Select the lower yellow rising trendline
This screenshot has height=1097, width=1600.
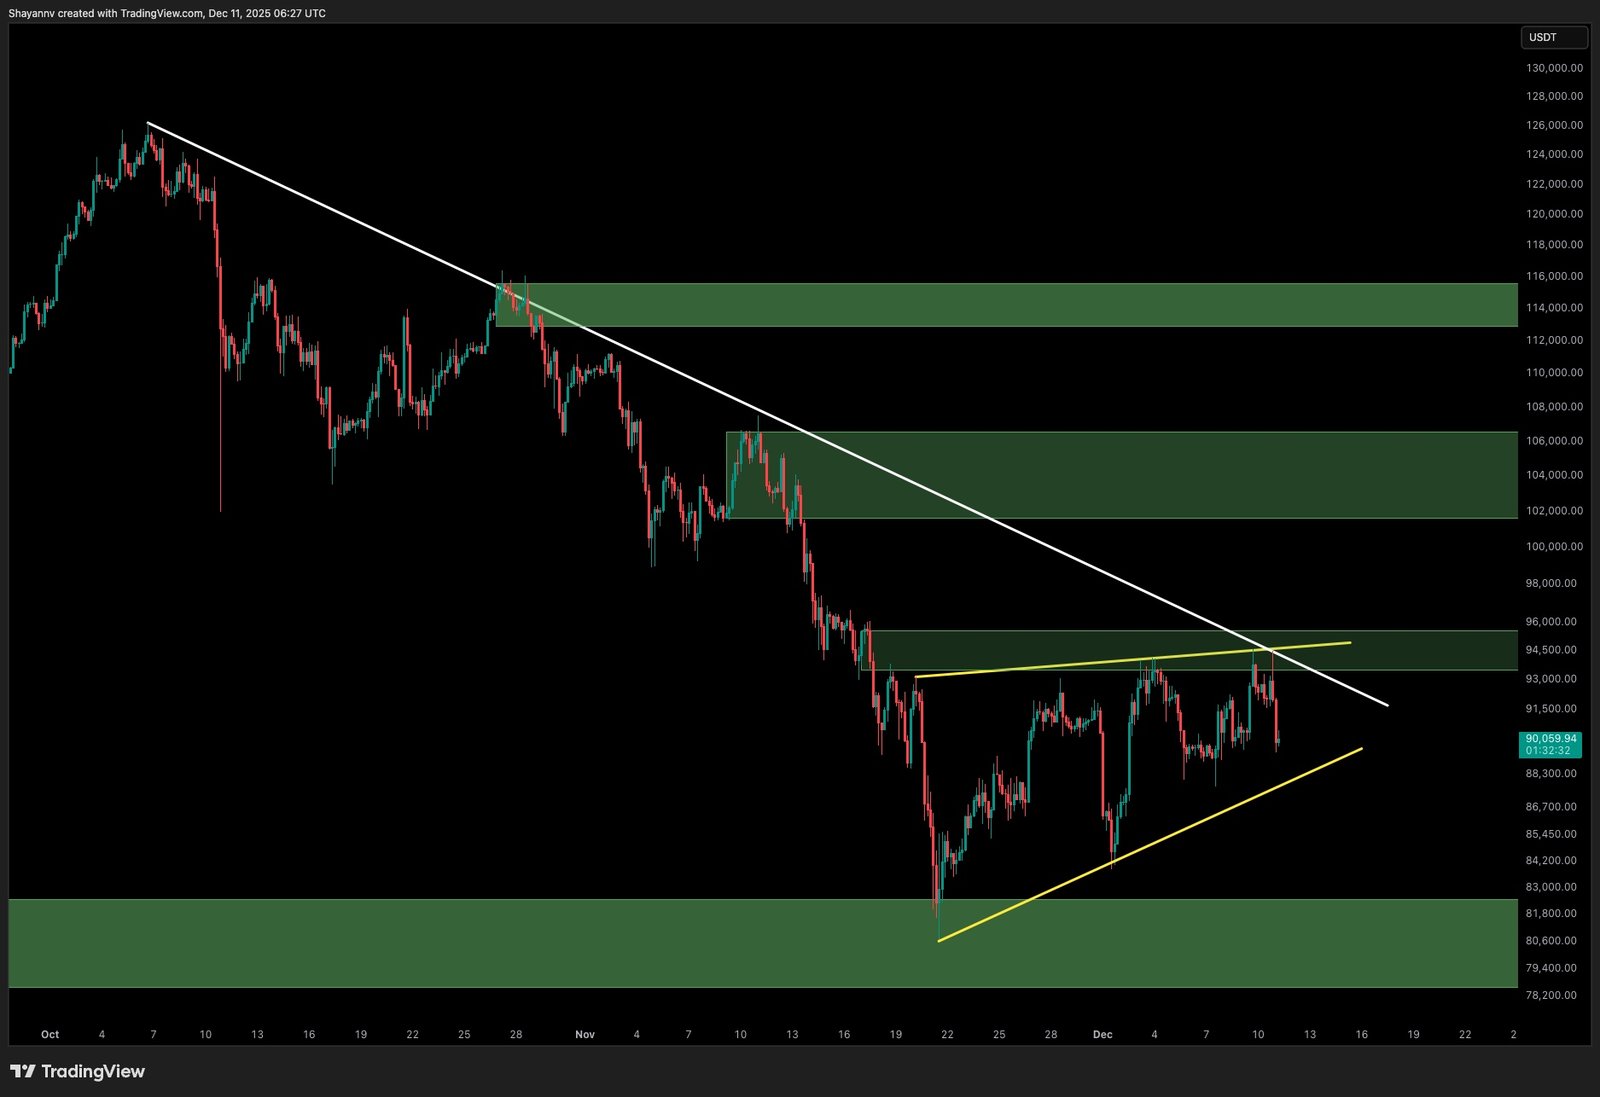(x=1150, y=844)
